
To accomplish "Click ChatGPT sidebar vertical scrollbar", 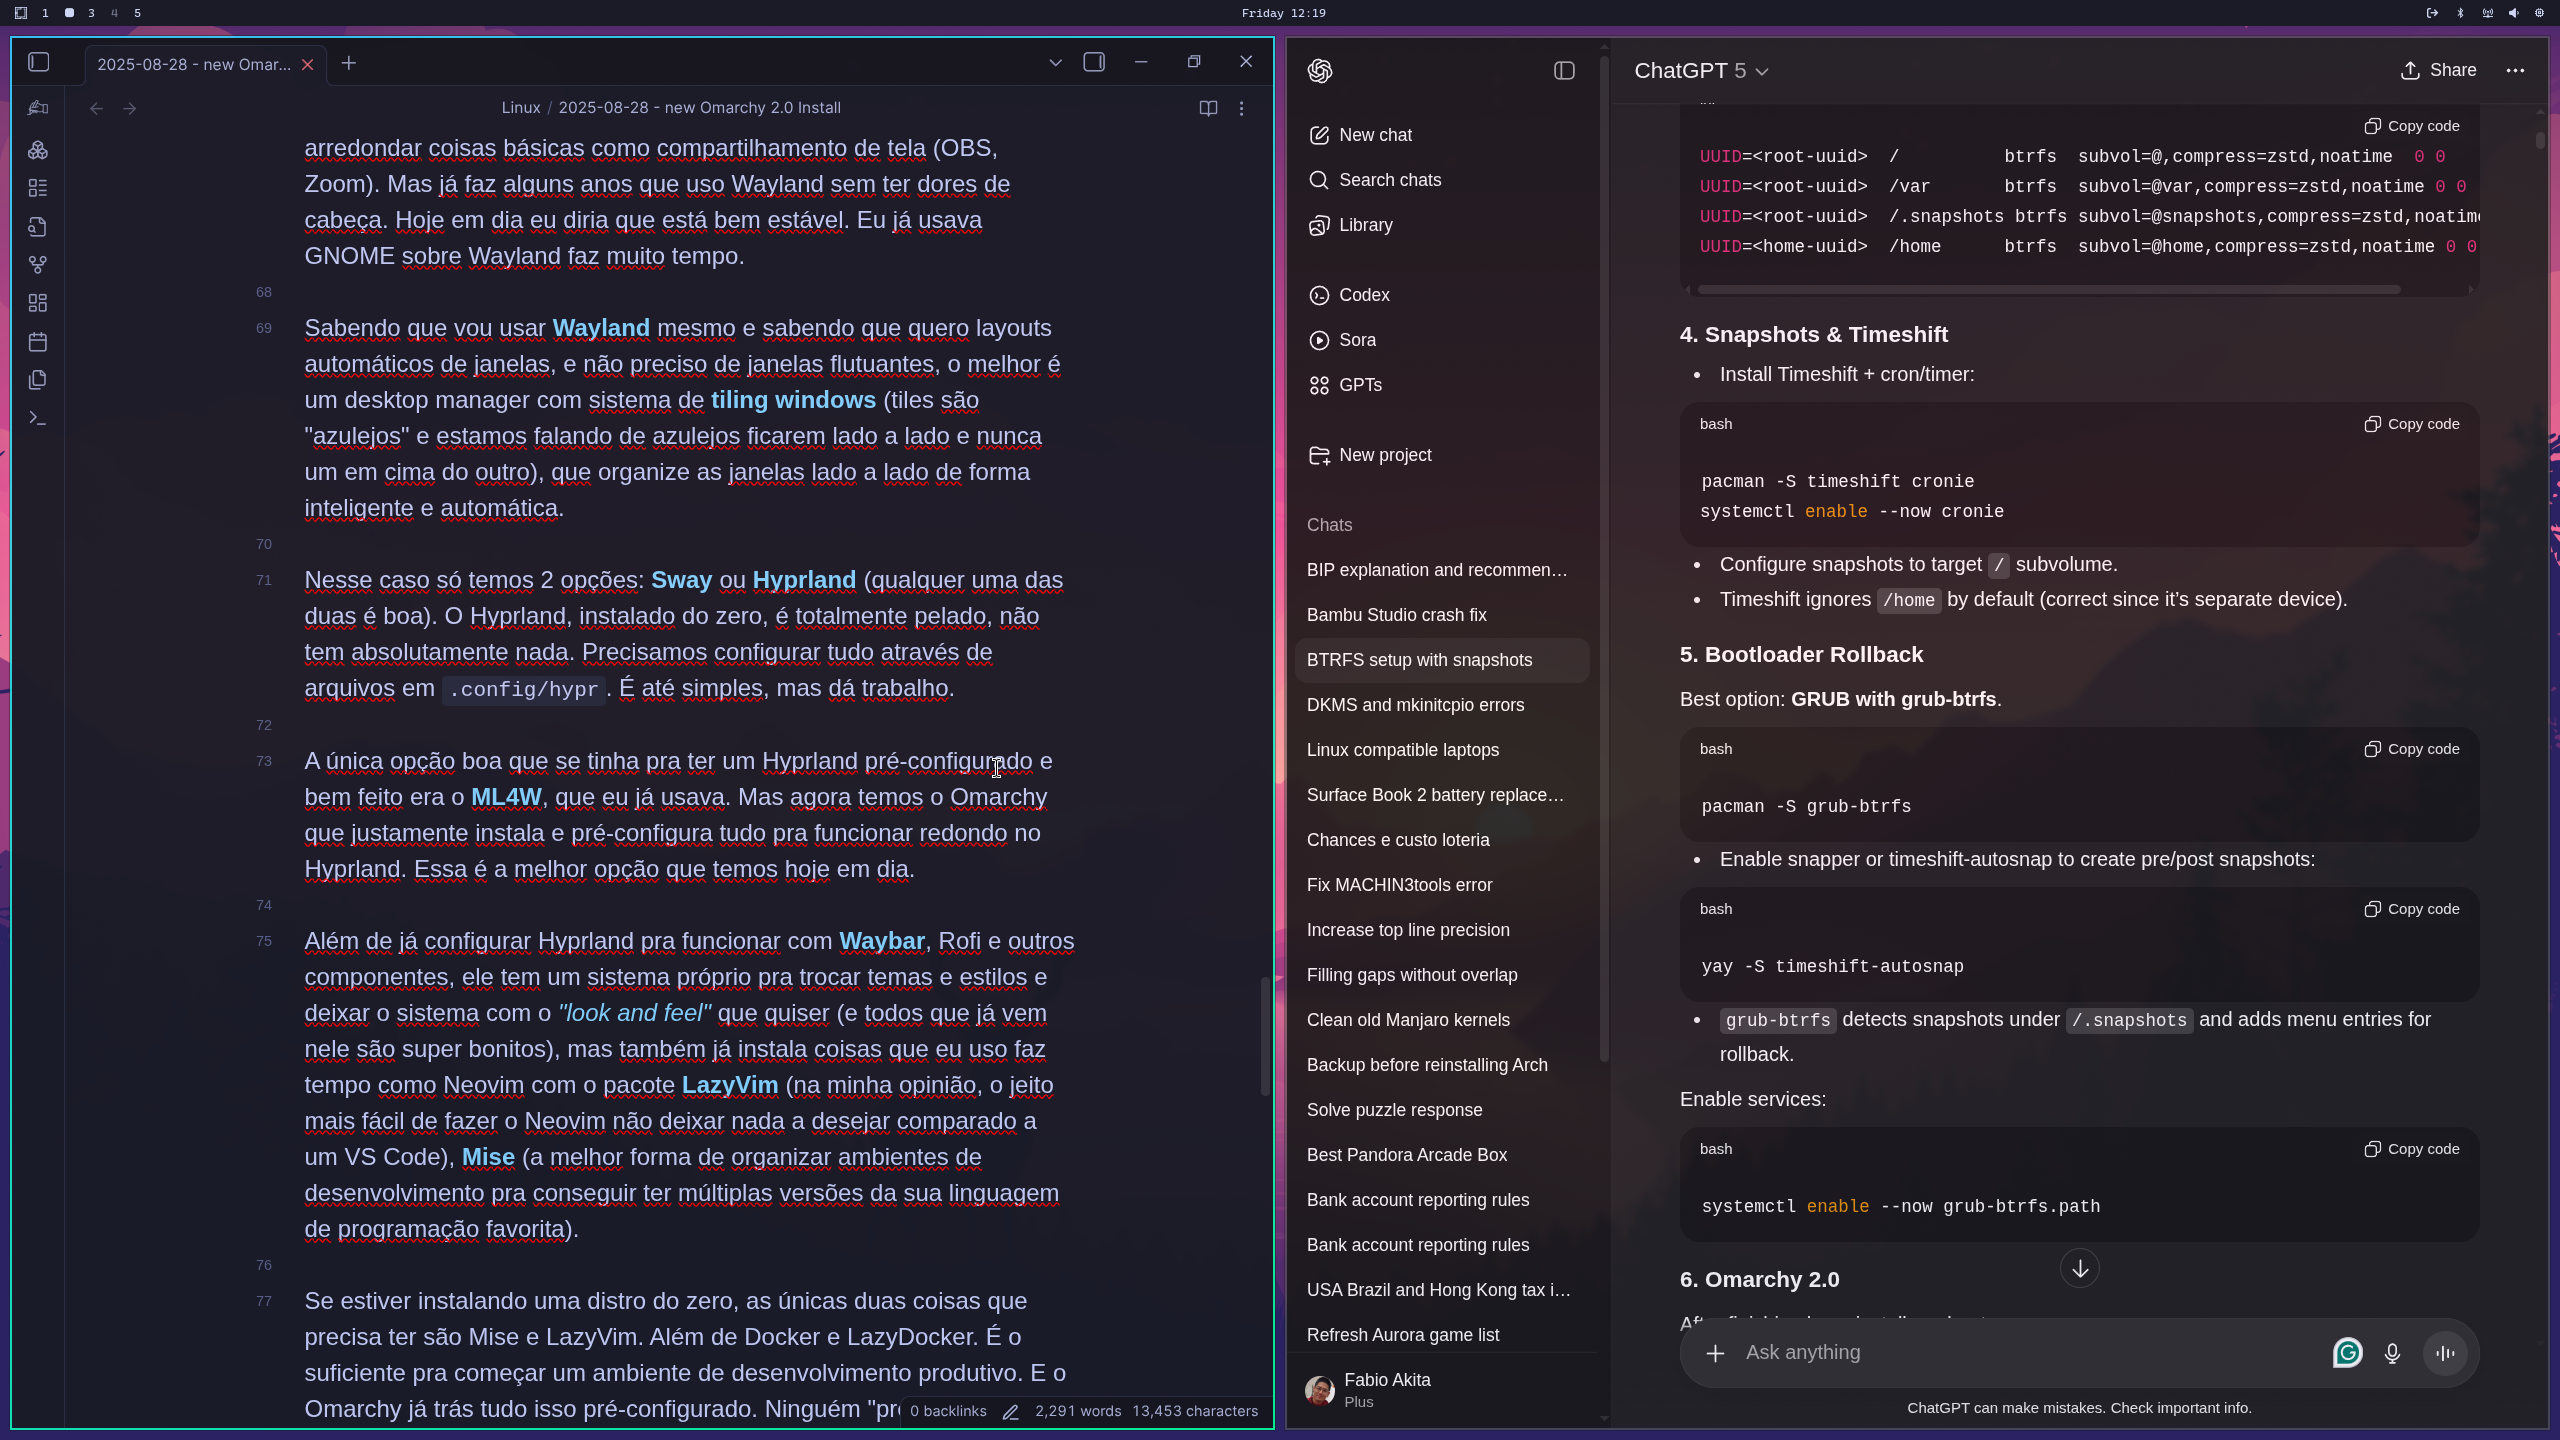I will (x=1604, y=560).
